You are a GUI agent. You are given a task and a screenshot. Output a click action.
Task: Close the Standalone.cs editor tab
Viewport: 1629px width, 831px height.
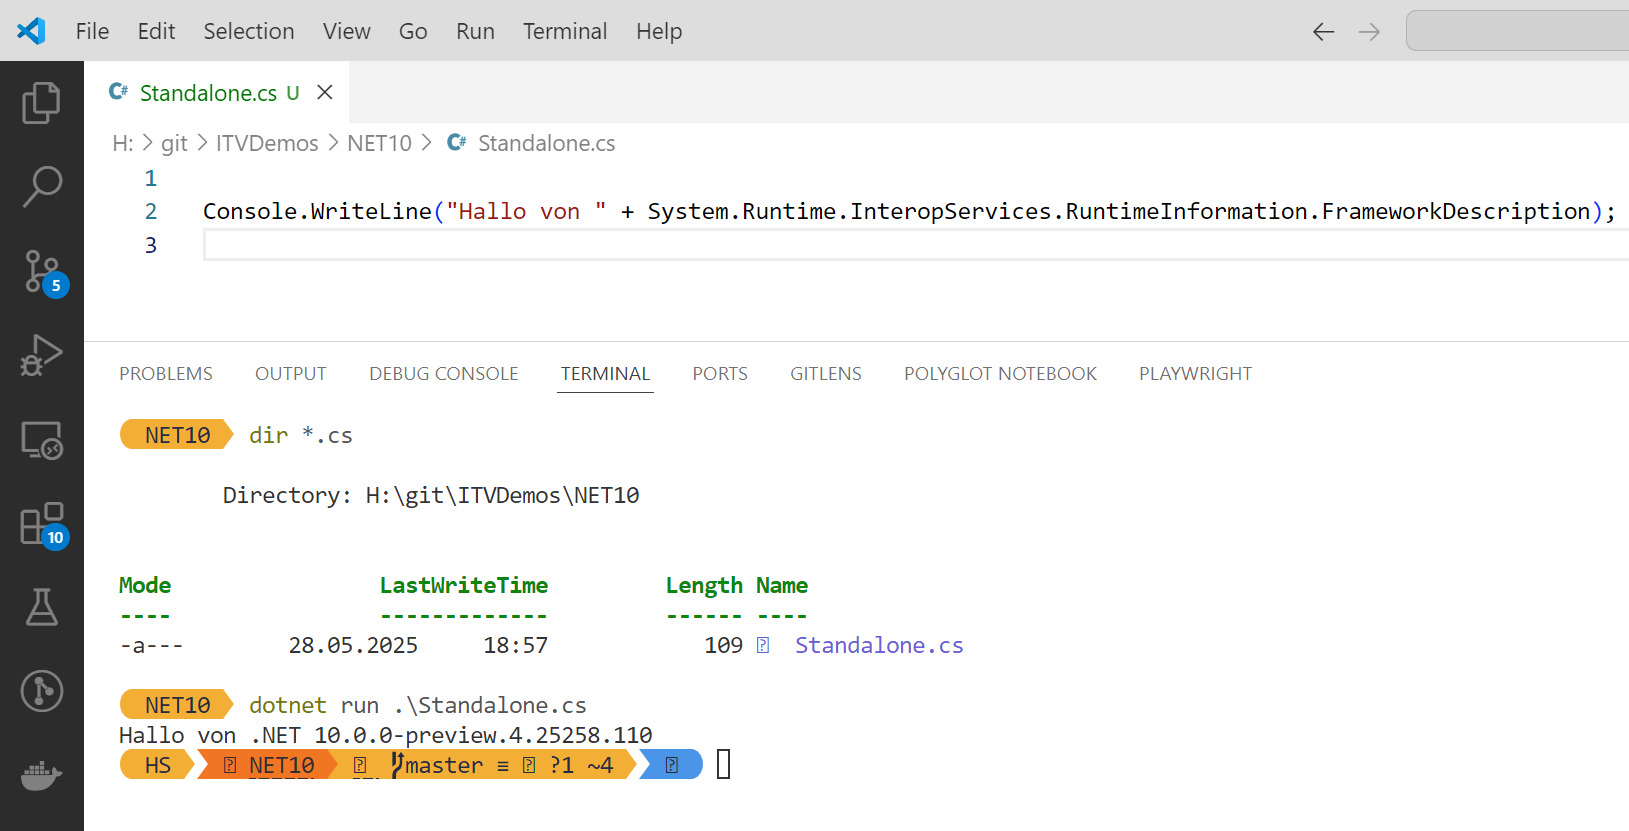[325, 92]
